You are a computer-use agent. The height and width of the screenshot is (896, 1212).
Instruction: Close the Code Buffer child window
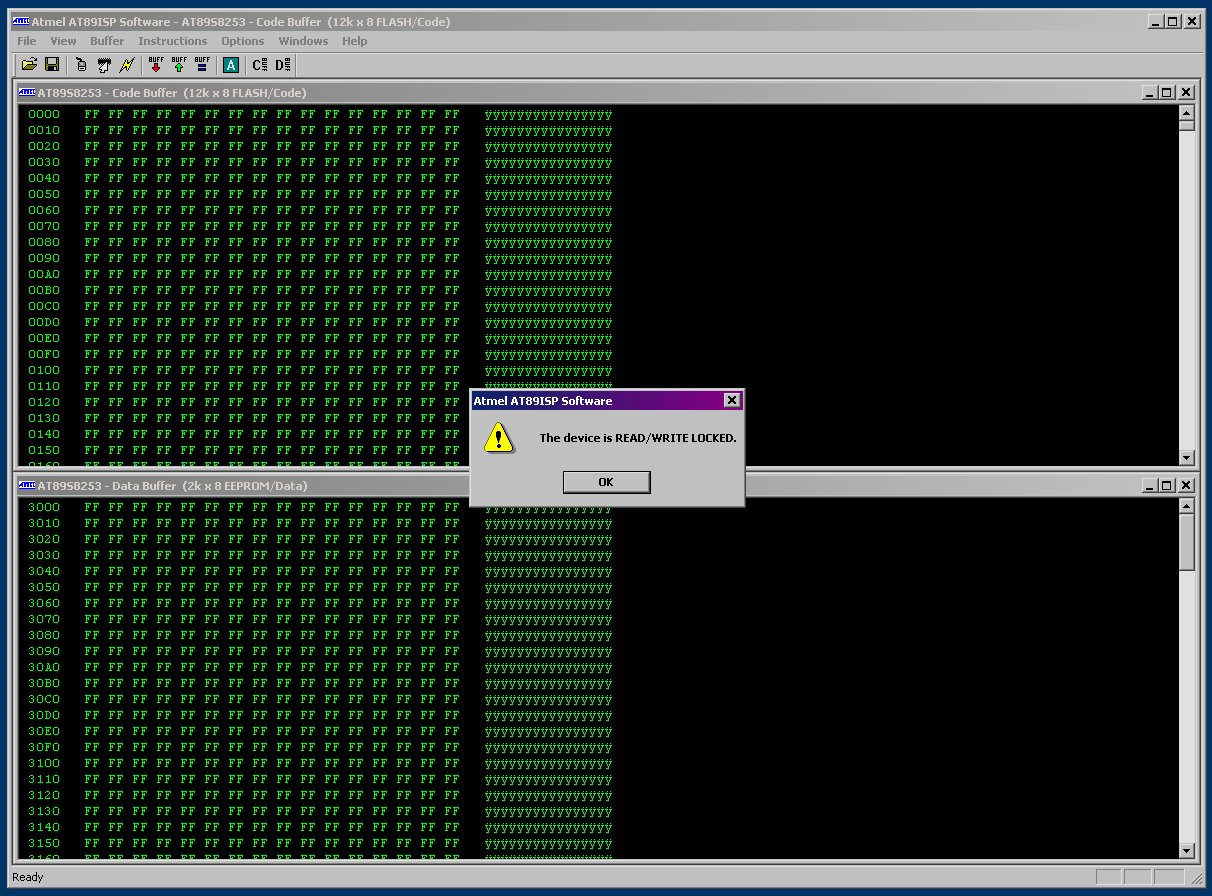coord(1186,92)
